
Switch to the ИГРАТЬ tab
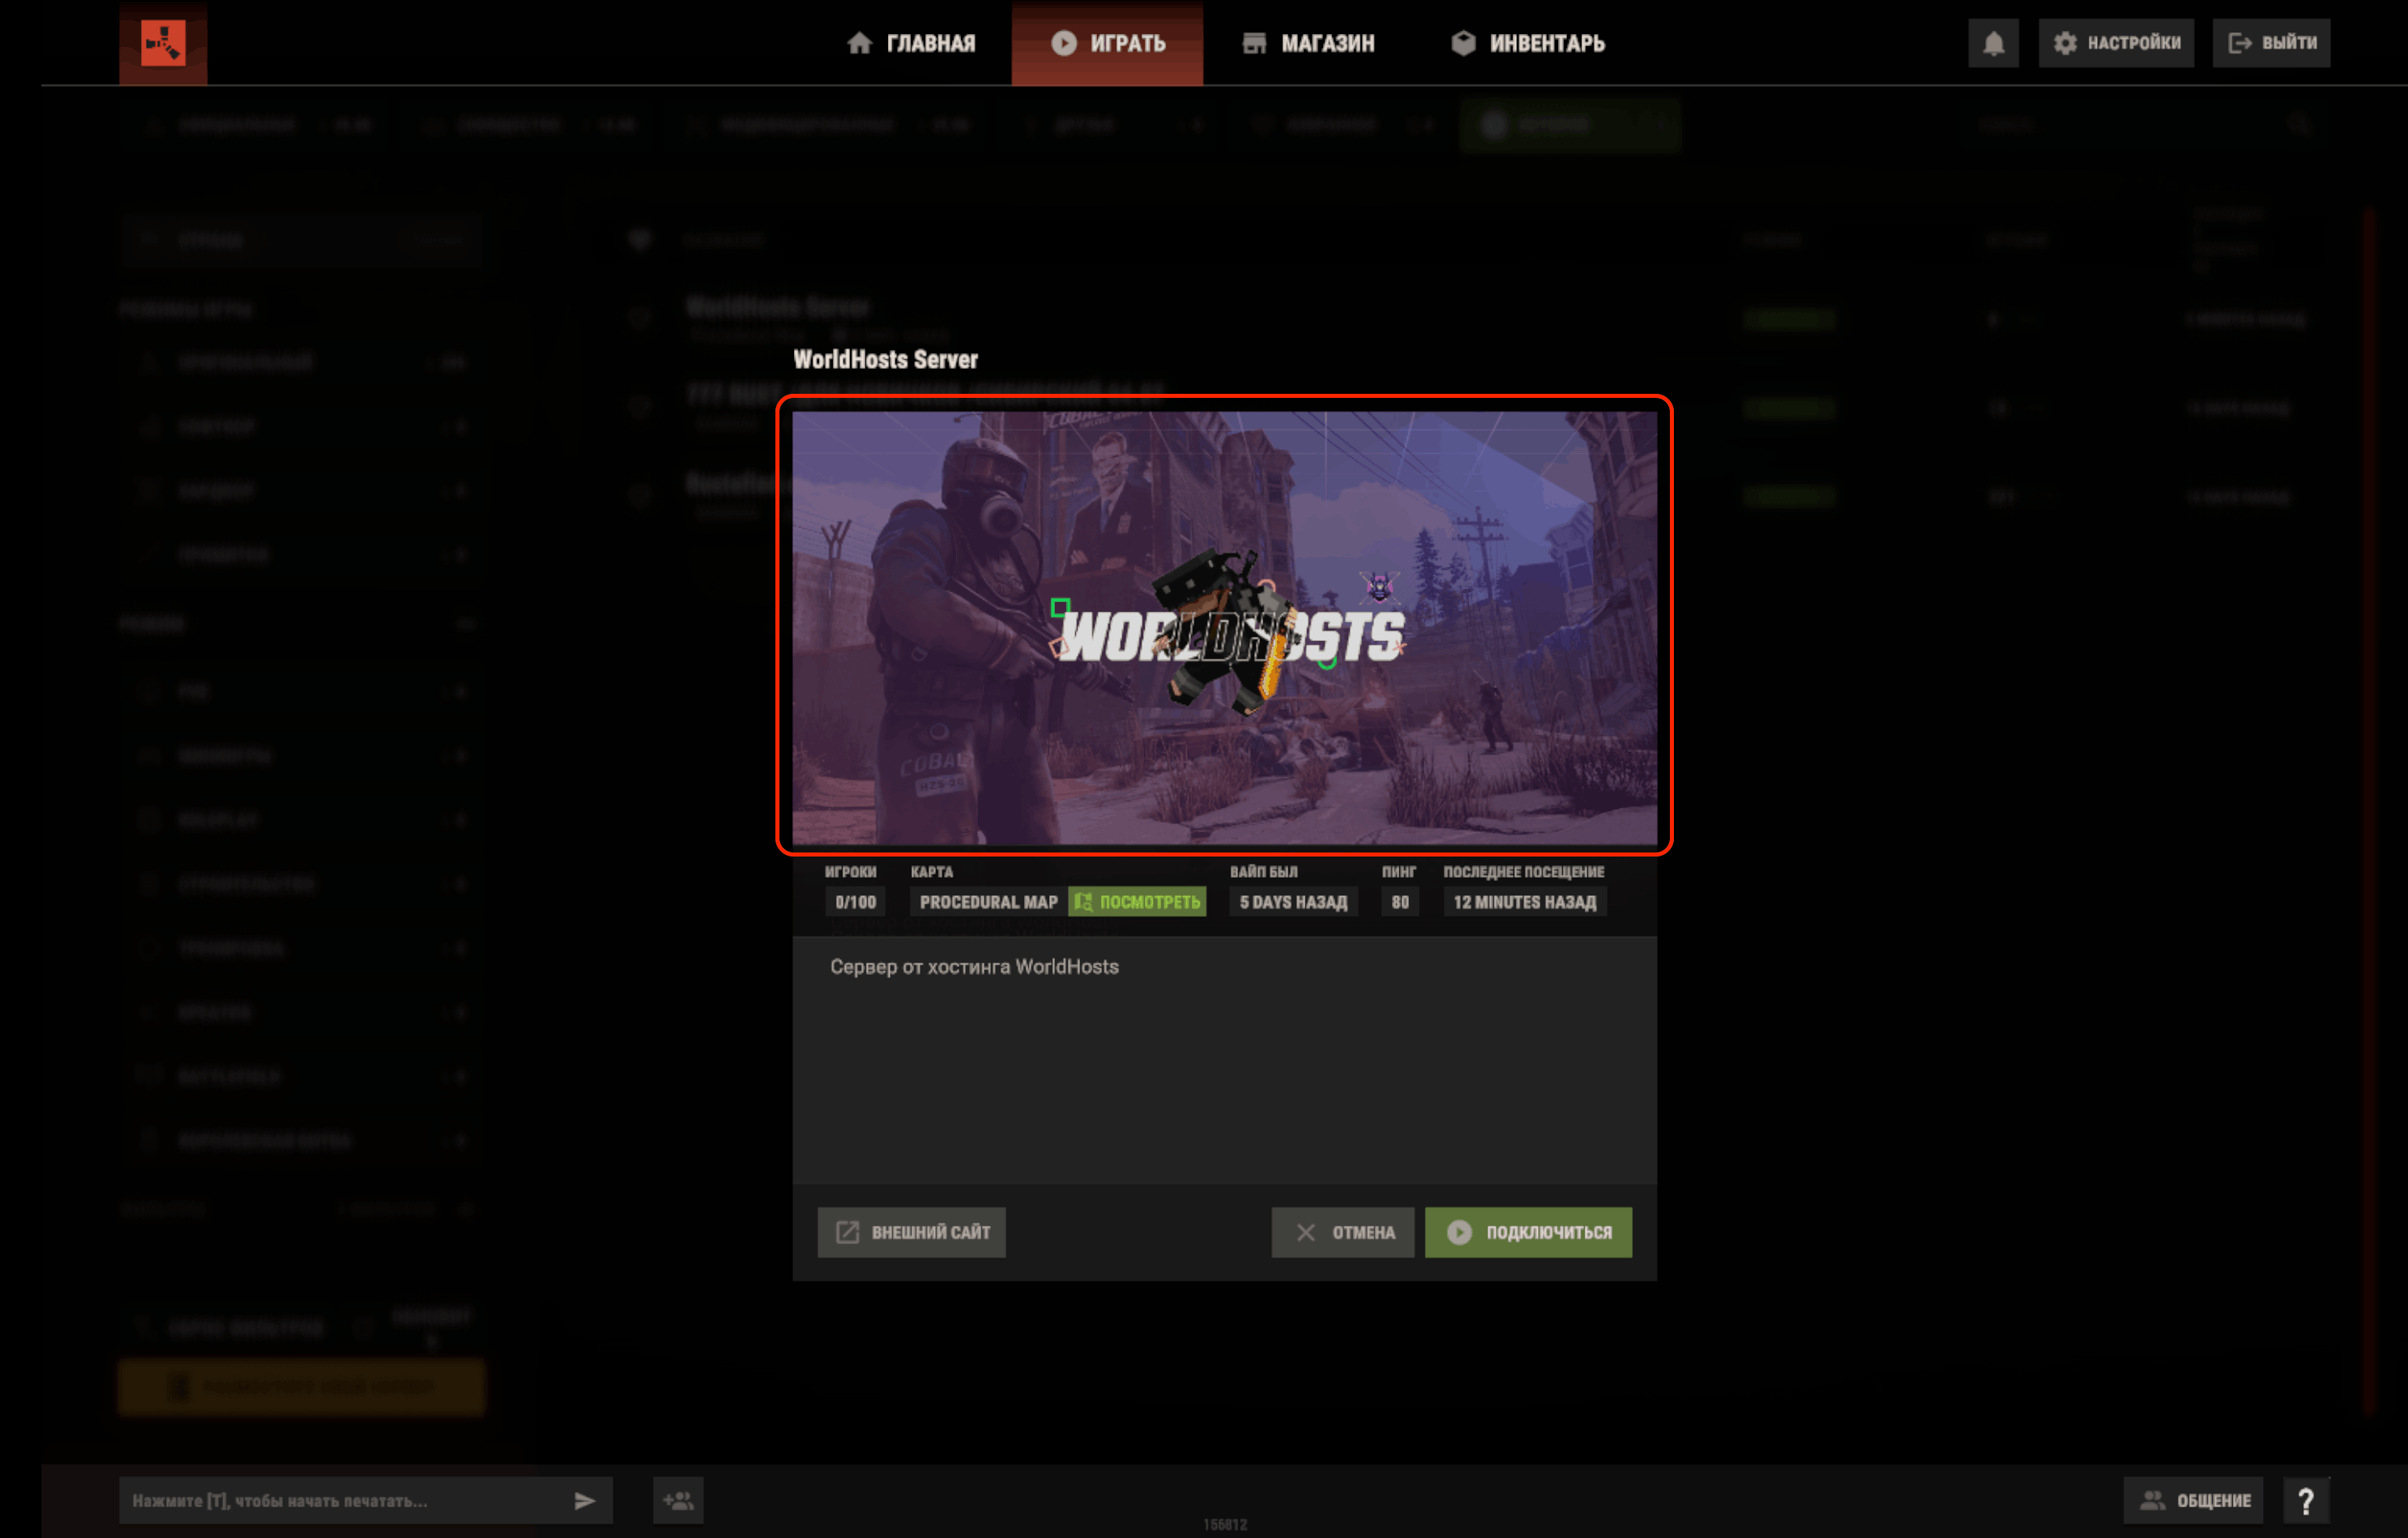coord(1107,43)
